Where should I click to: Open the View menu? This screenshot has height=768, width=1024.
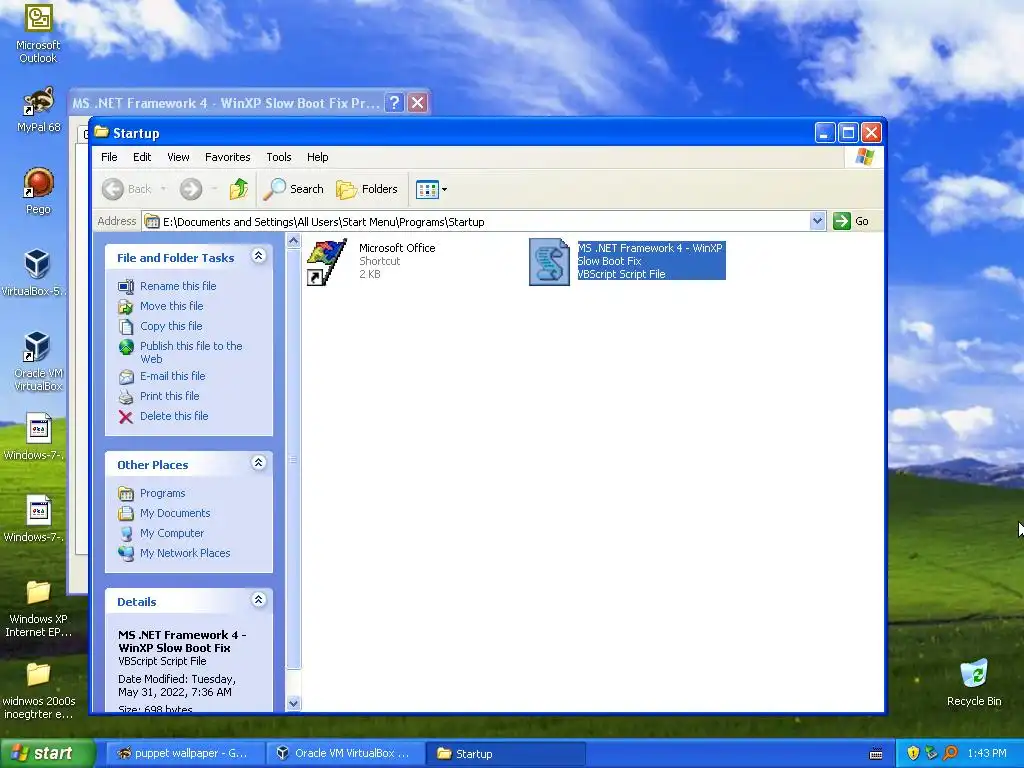coord(178,157)
